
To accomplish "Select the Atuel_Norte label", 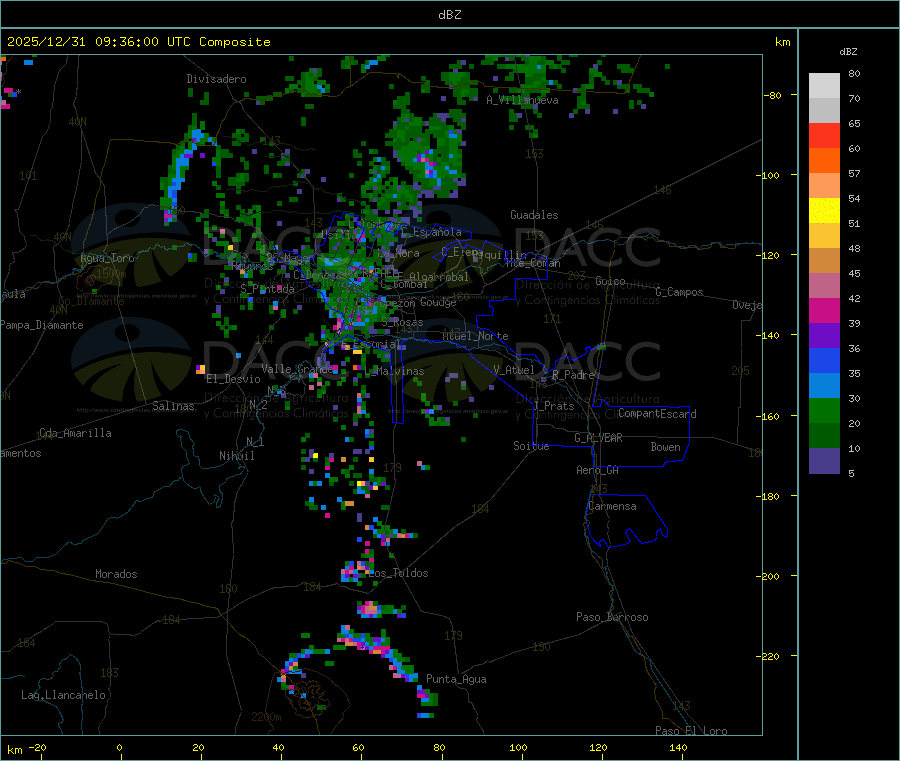I will click(475, 336).
